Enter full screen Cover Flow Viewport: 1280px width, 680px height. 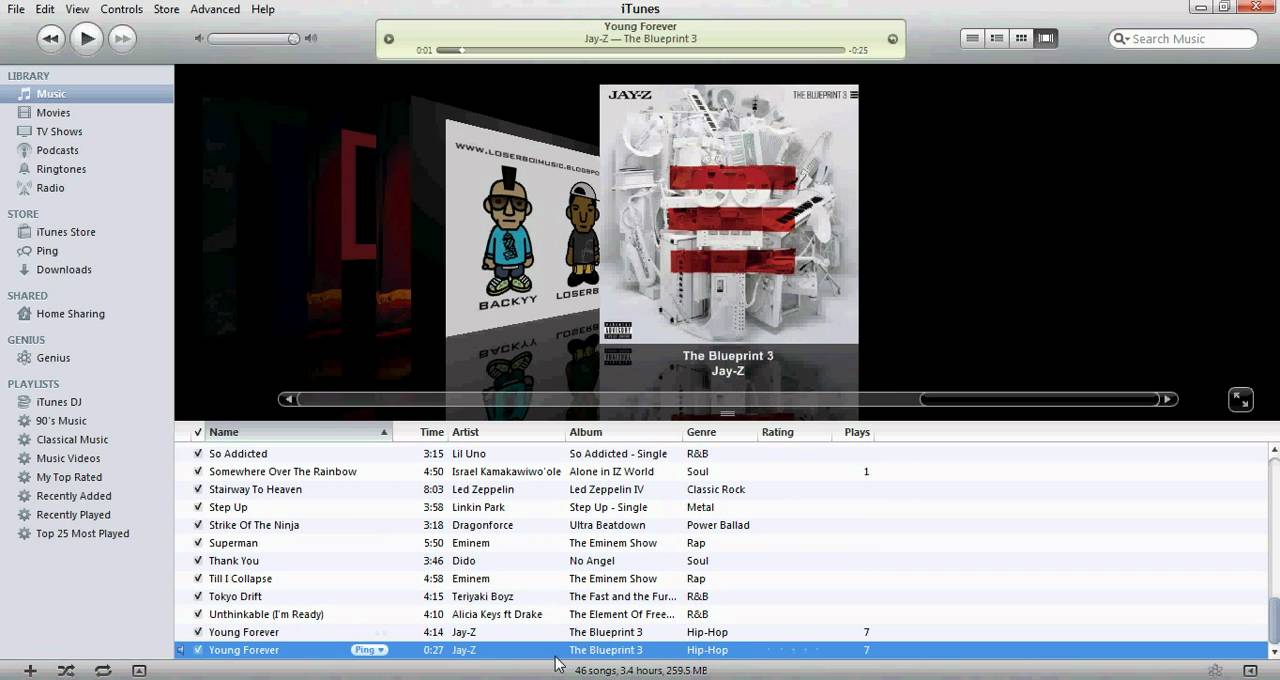(x=1240, y=400)
